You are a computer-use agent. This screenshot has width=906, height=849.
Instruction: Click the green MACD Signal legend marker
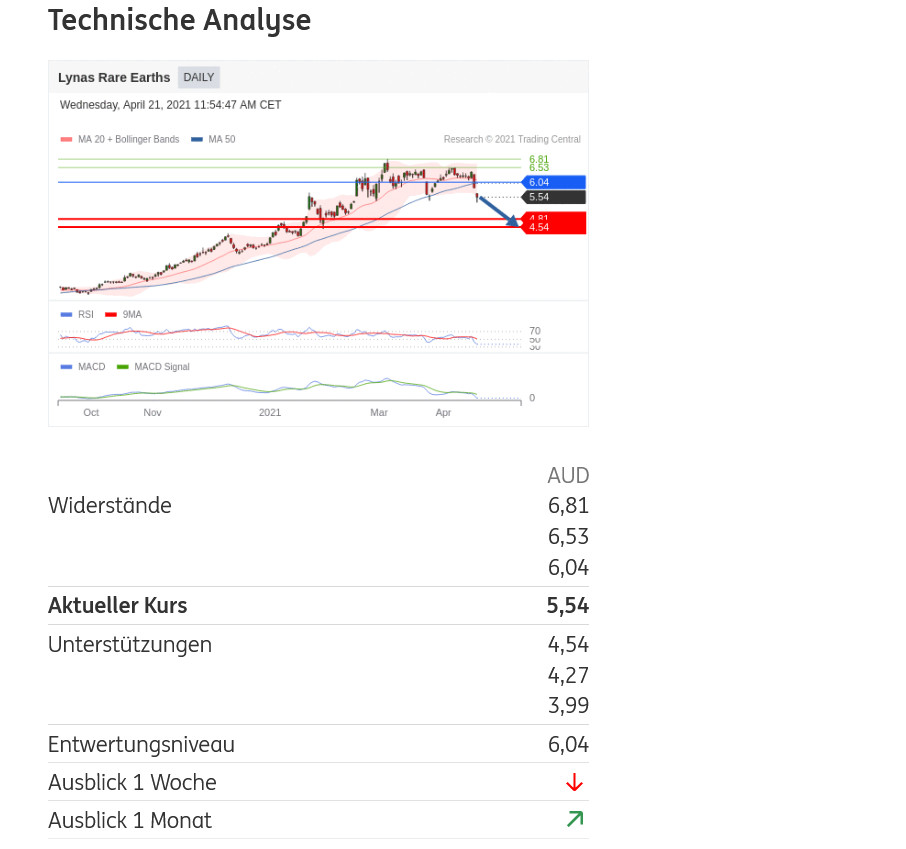coord(123,367)
